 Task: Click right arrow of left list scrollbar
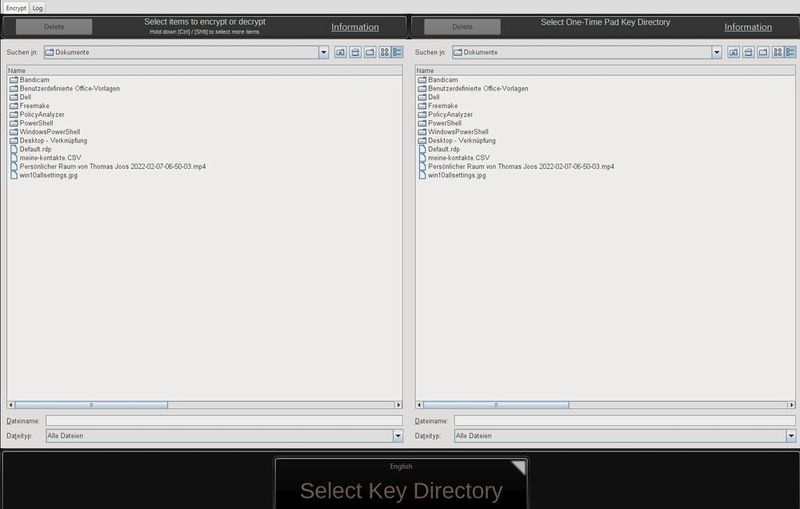398,405
